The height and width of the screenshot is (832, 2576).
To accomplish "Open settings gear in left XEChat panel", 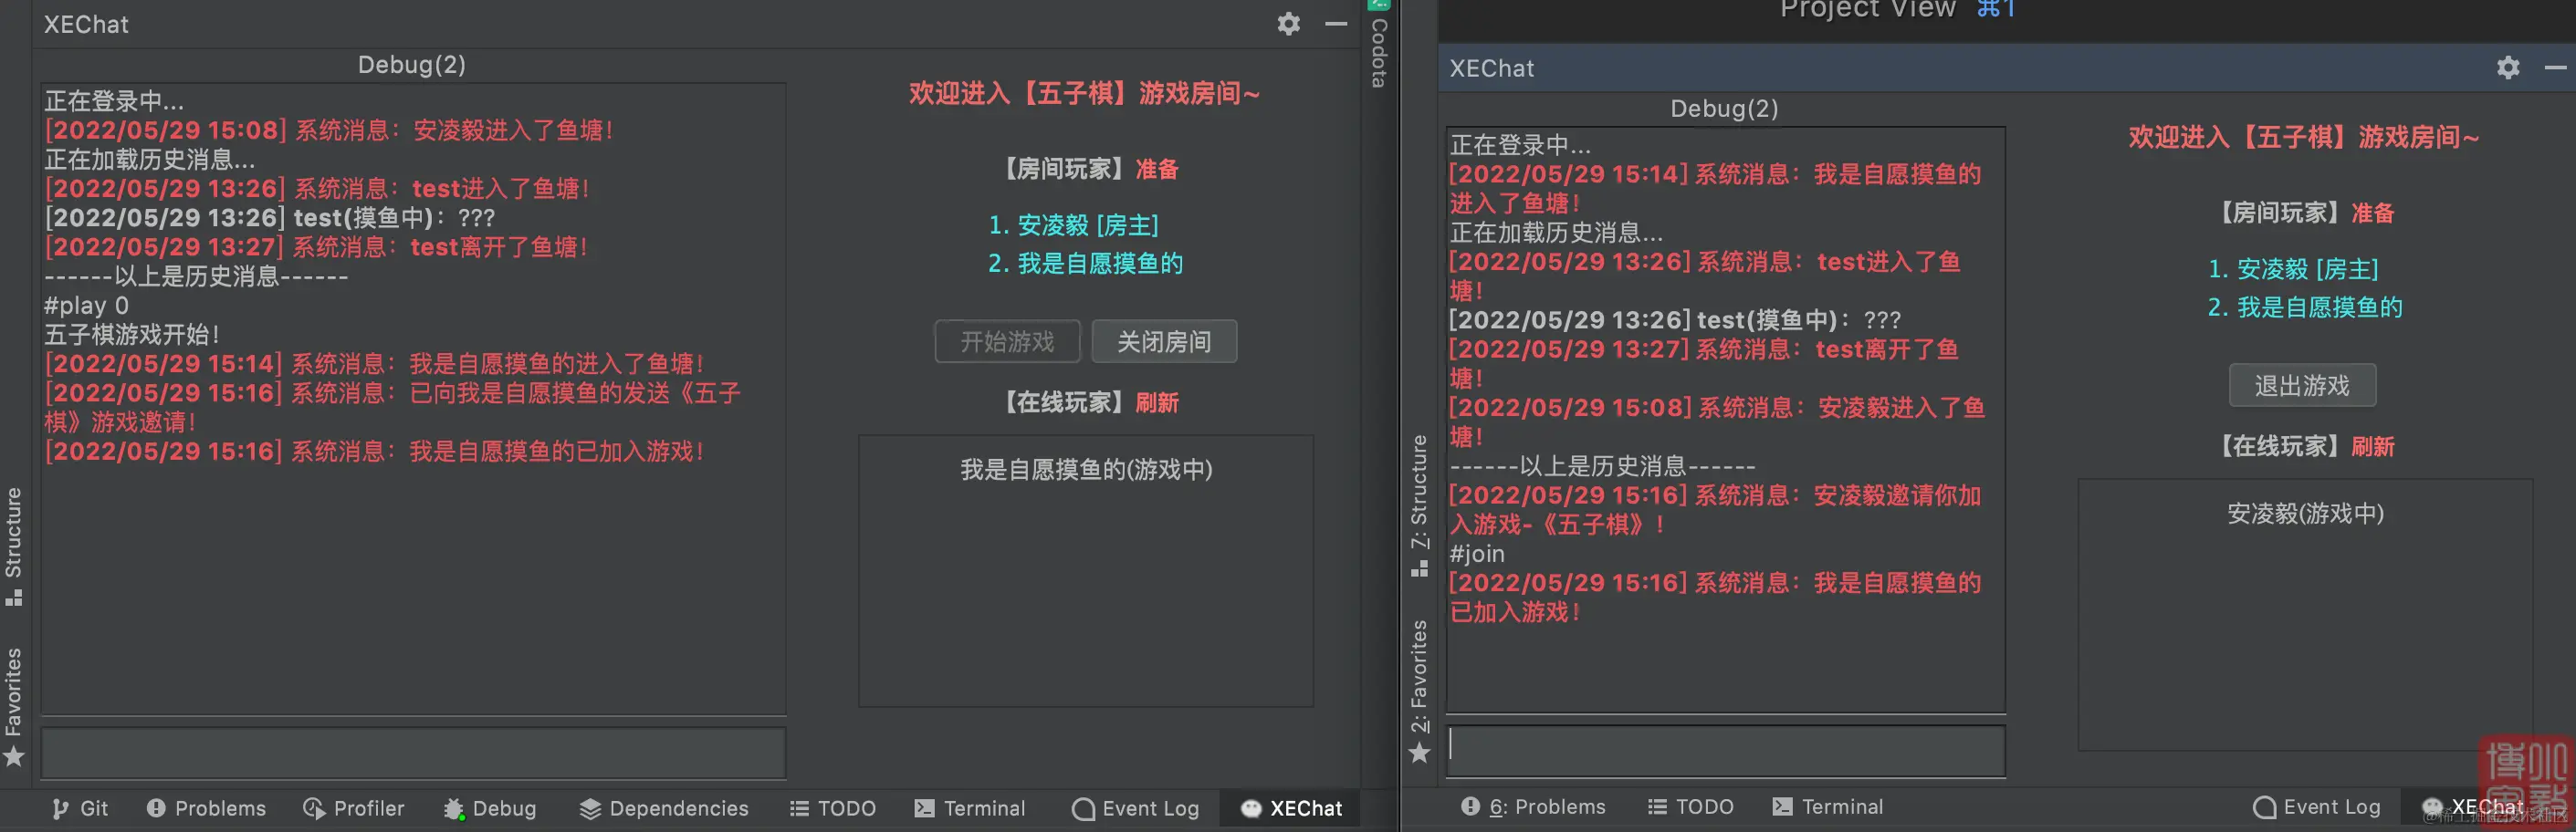I will [1288, 24].
